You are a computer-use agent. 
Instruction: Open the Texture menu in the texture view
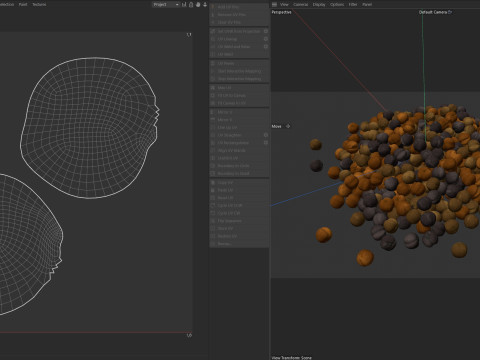pos(39,4)
